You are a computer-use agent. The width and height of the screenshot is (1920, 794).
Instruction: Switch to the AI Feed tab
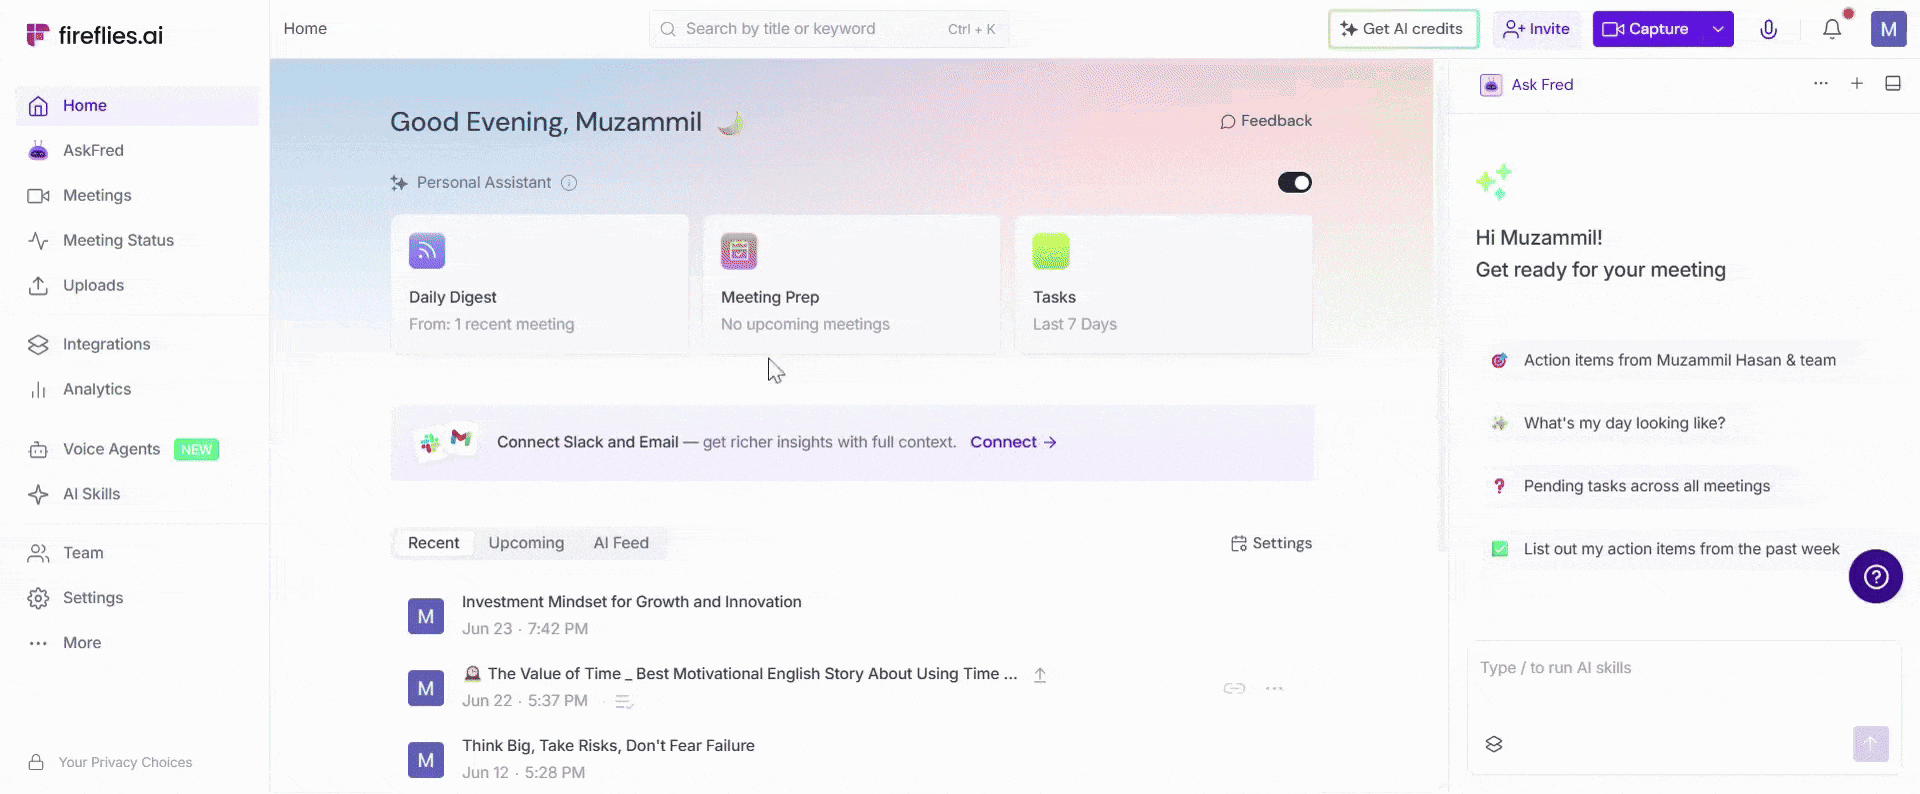(x=621, y=543)
